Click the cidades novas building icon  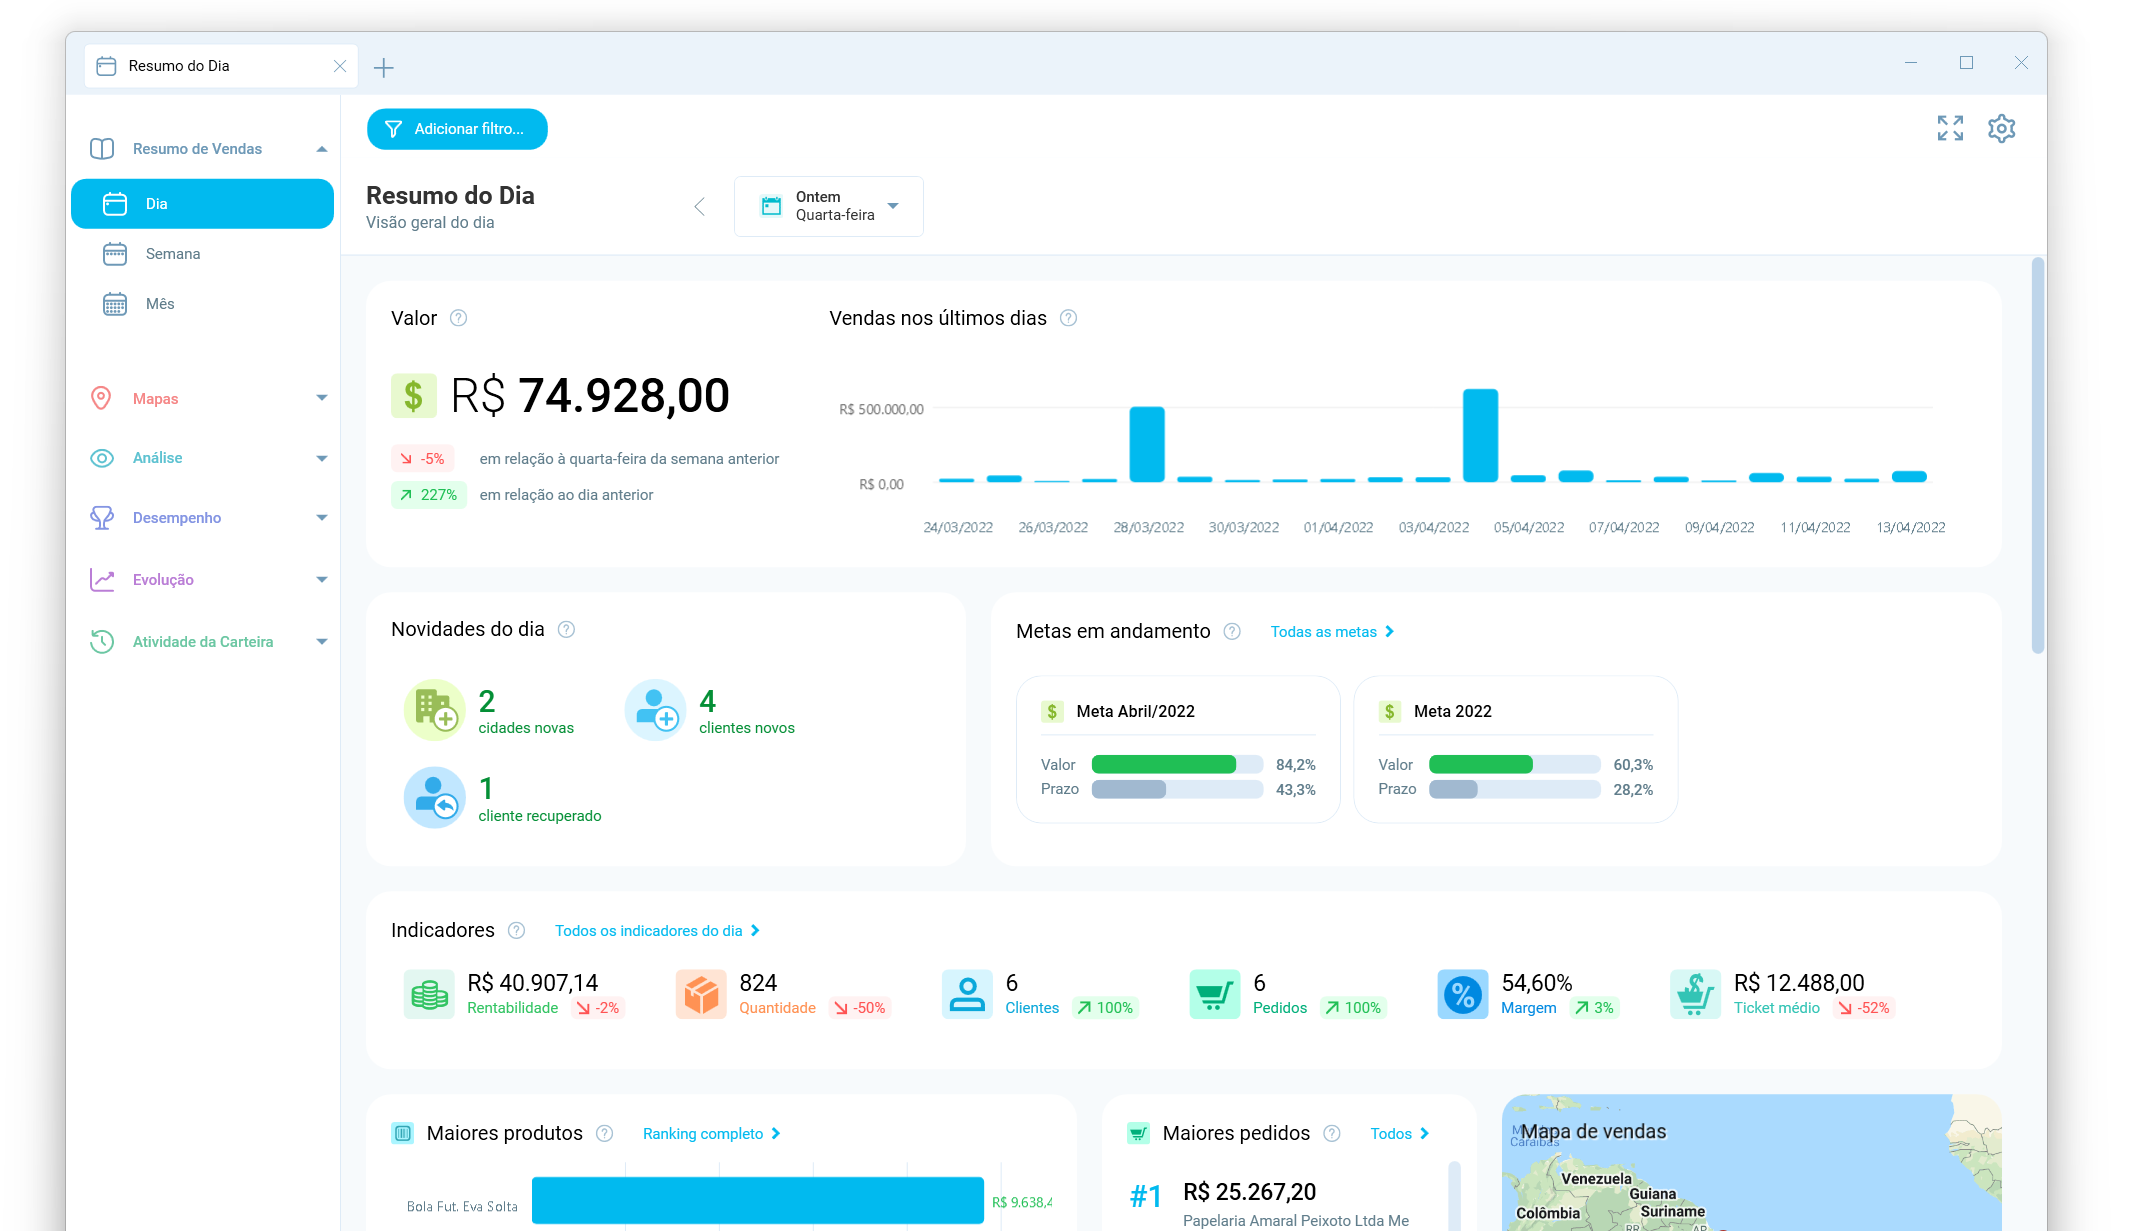tap(434, 710)
